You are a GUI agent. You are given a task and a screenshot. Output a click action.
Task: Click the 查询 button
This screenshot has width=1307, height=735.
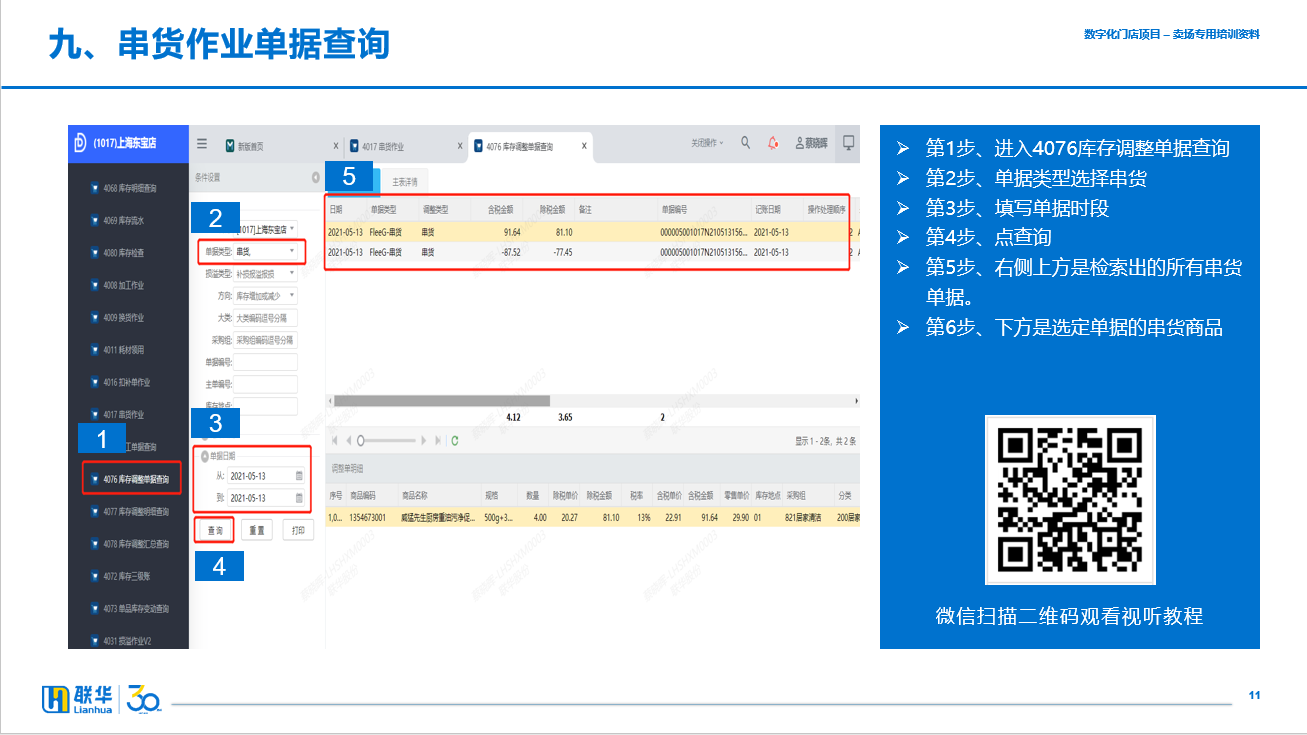[214, 530]
